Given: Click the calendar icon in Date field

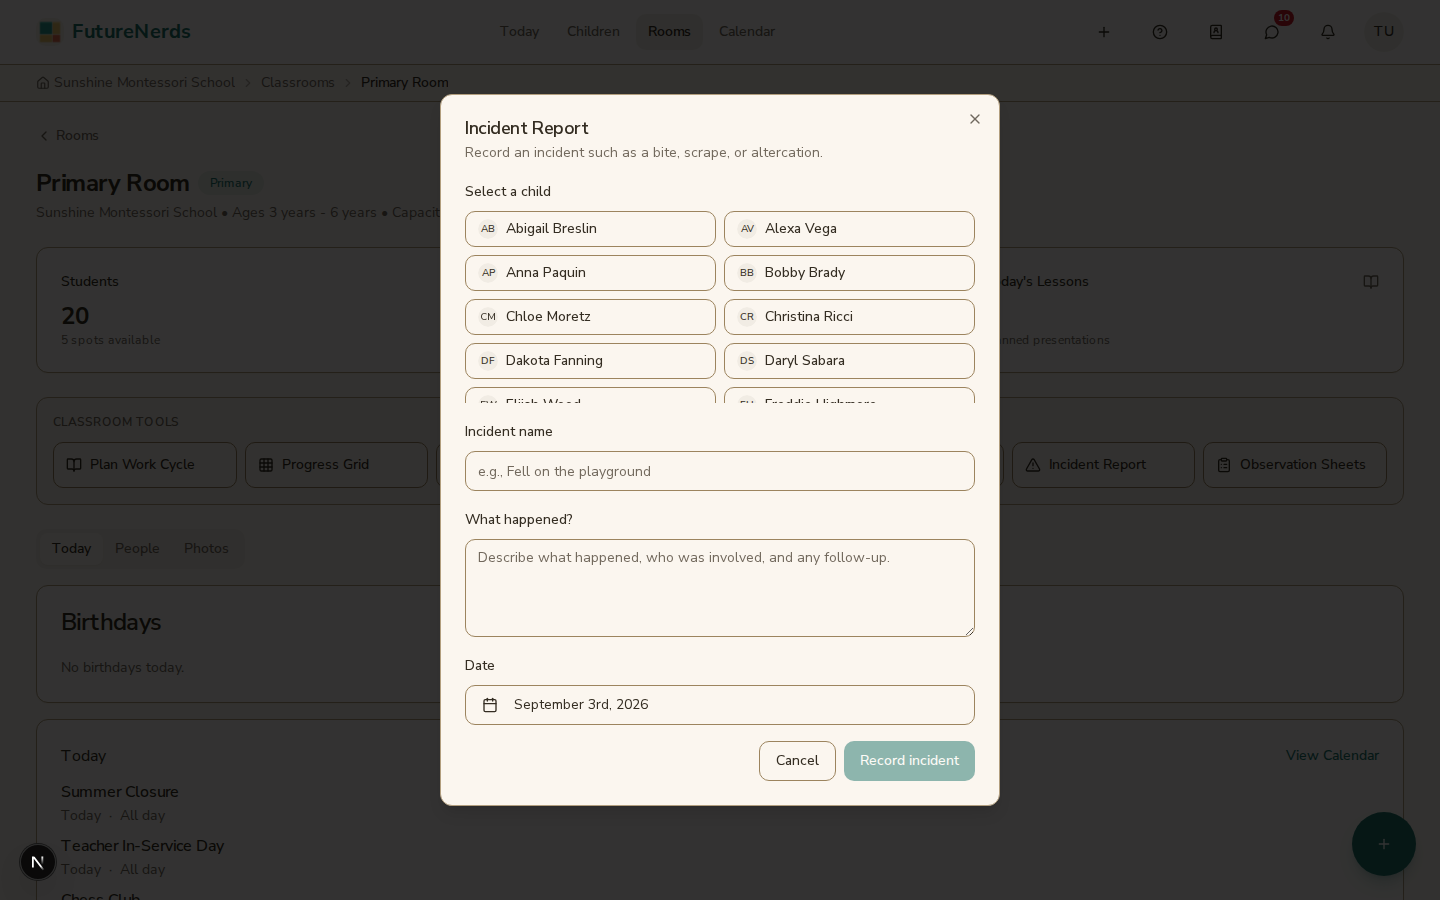Looking at the screenshot, I should coord(490,705).
